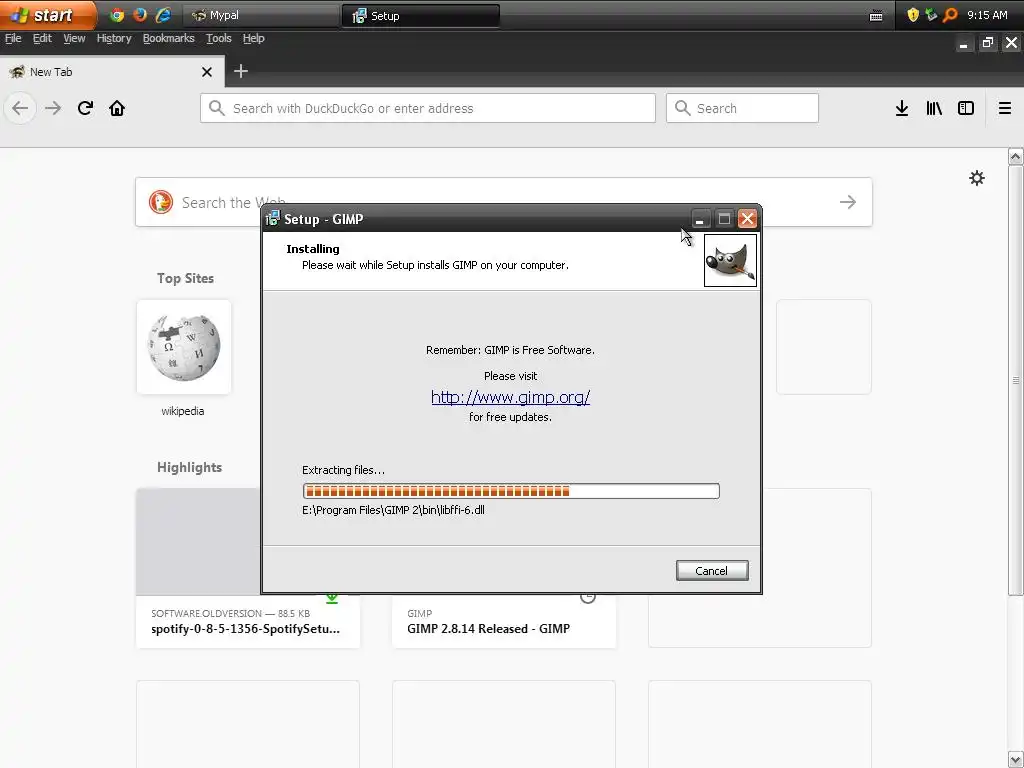Toggle the sidebar view icon

966,108
